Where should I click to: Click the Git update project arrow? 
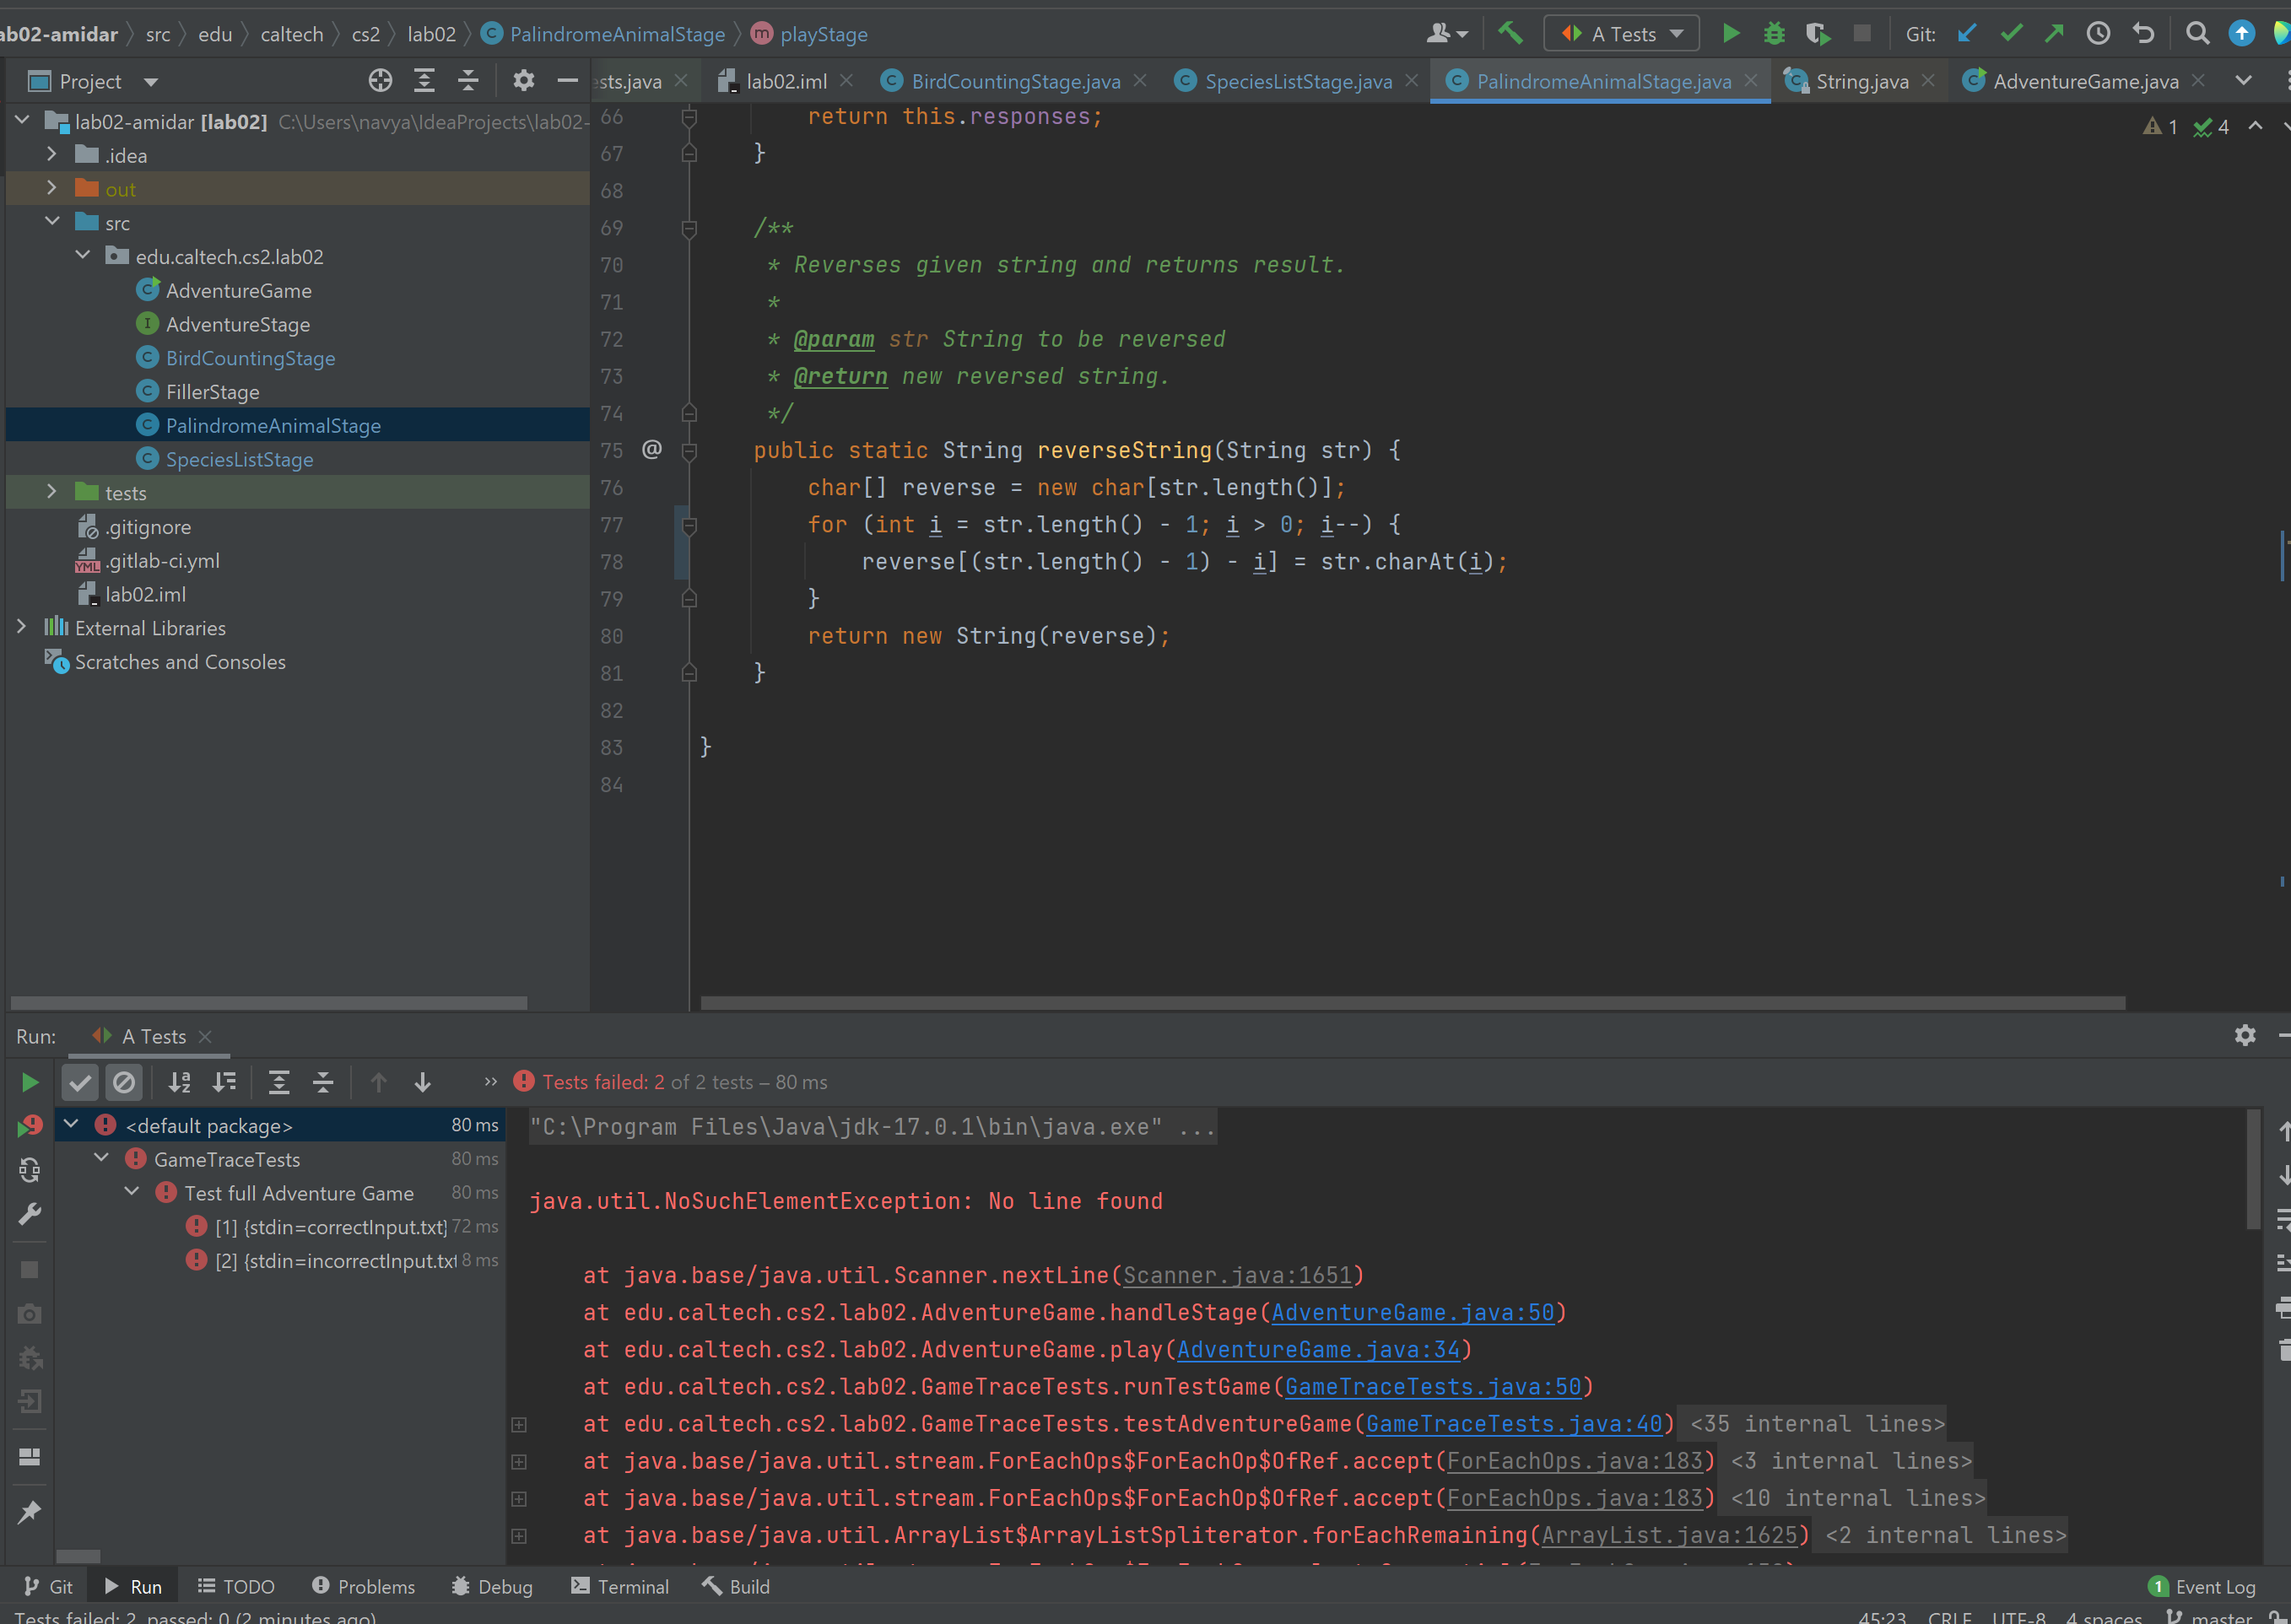[1966, 34]
